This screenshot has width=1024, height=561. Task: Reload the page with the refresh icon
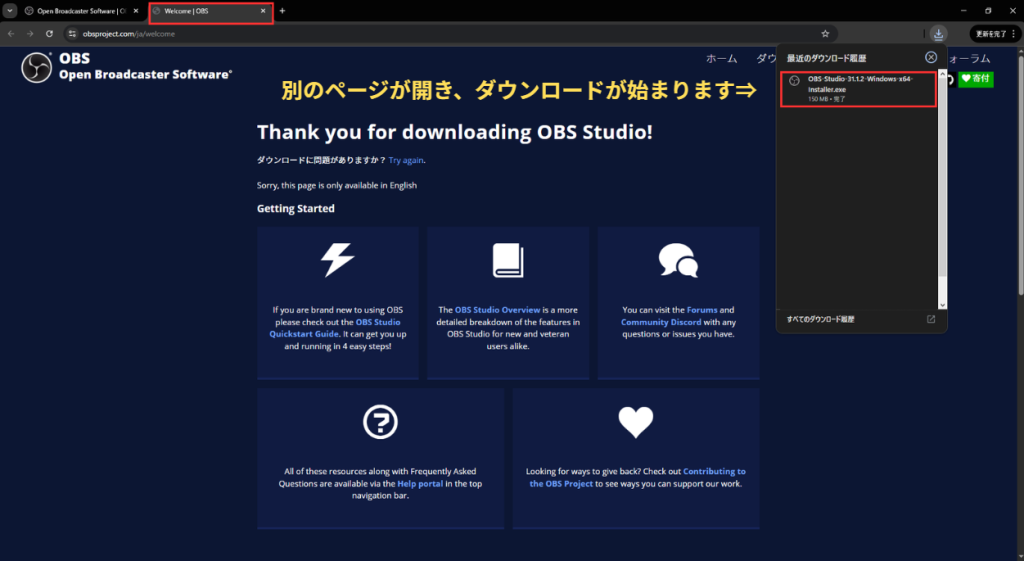[x=49, y=33]
